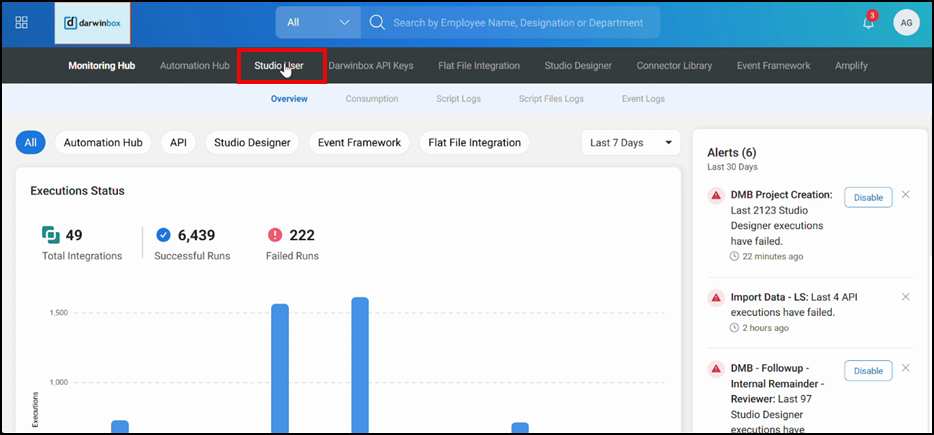Dismiss the Import Data - LS alert
This screenshot has height=435, width=934.
pos(905,297)
